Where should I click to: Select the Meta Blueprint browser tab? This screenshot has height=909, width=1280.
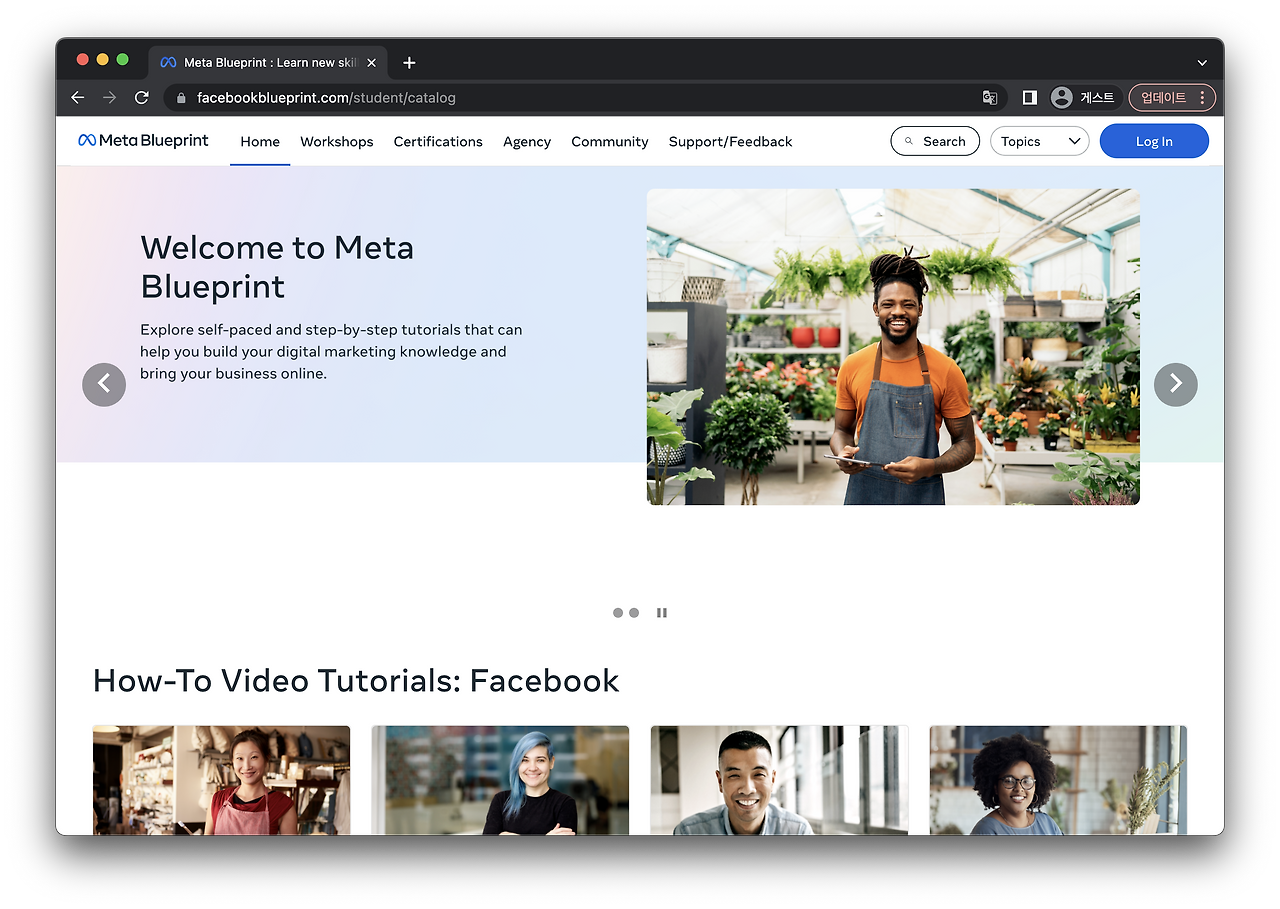point(268,62)
